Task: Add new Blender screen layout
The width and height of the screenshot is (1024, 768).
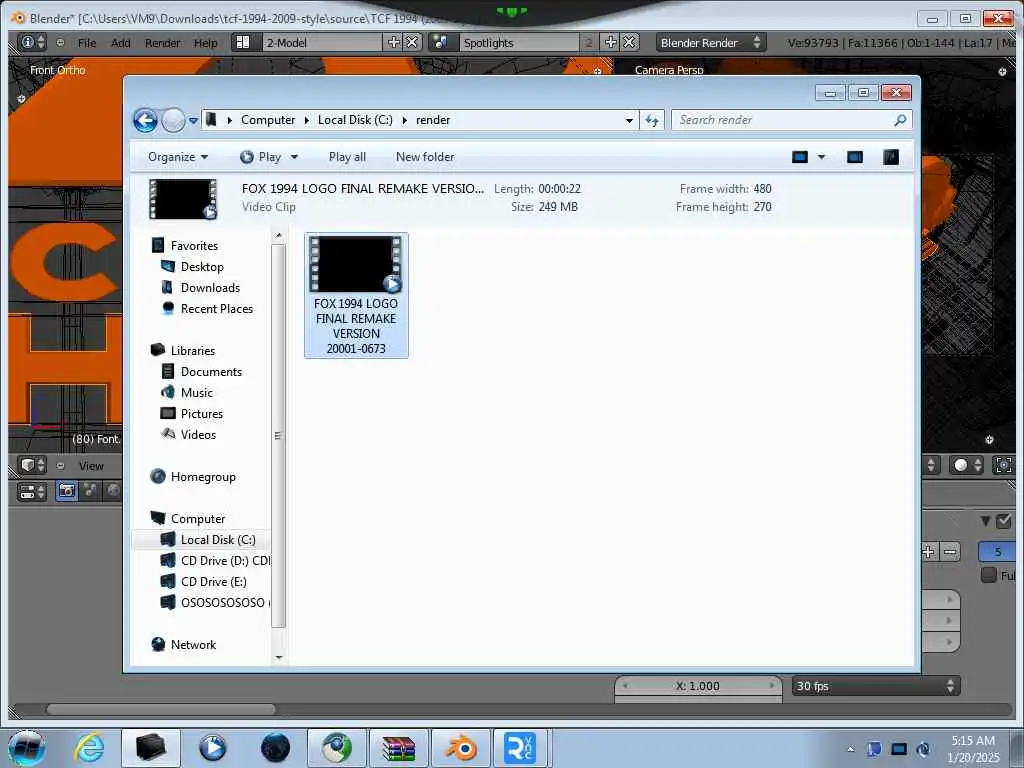Action: point(394,42)
